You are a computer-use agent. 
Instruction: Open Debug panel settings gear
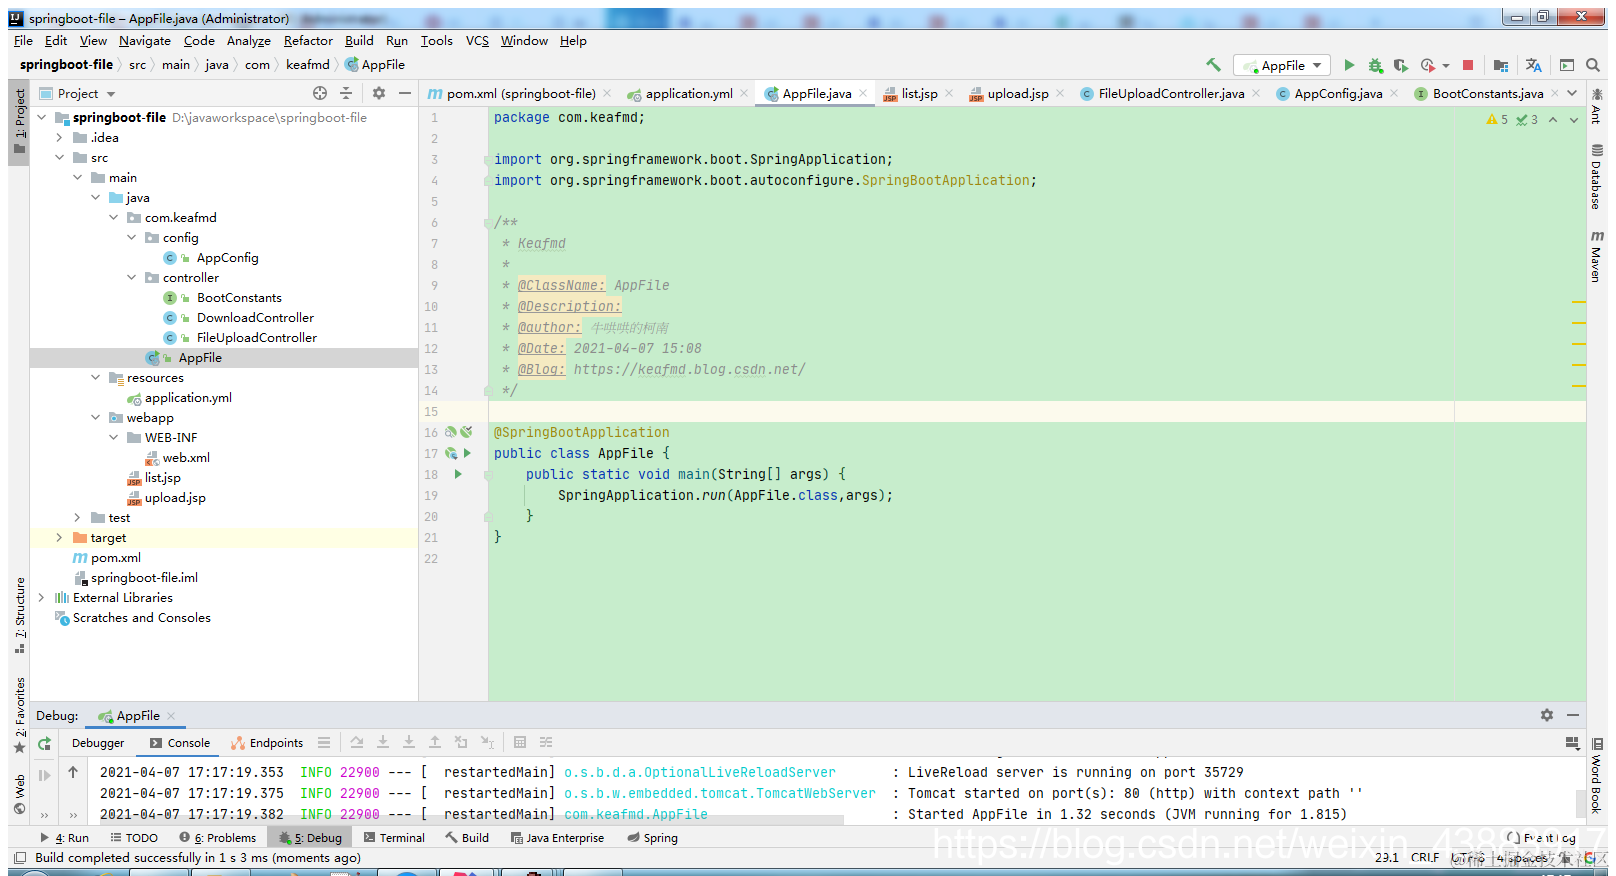(1547, 715)
